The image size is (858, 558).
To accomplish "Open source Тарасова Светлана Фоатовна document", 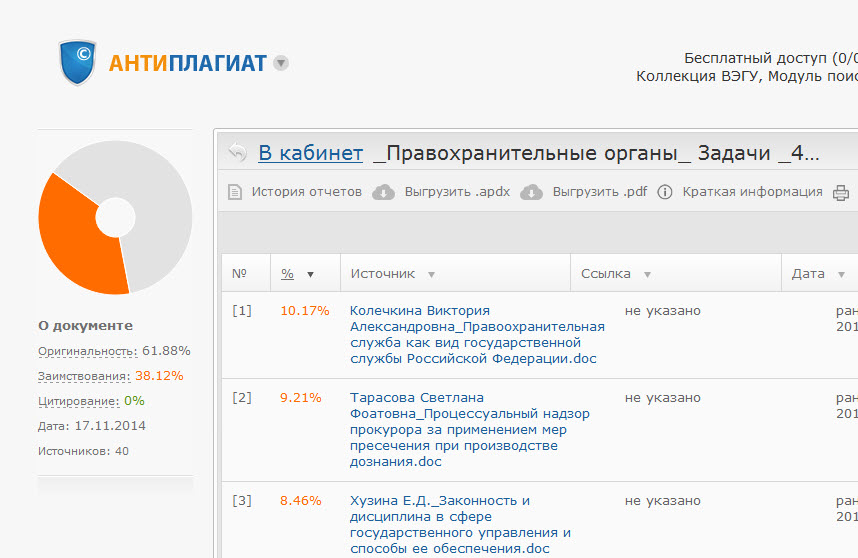I will pos(469,429).
